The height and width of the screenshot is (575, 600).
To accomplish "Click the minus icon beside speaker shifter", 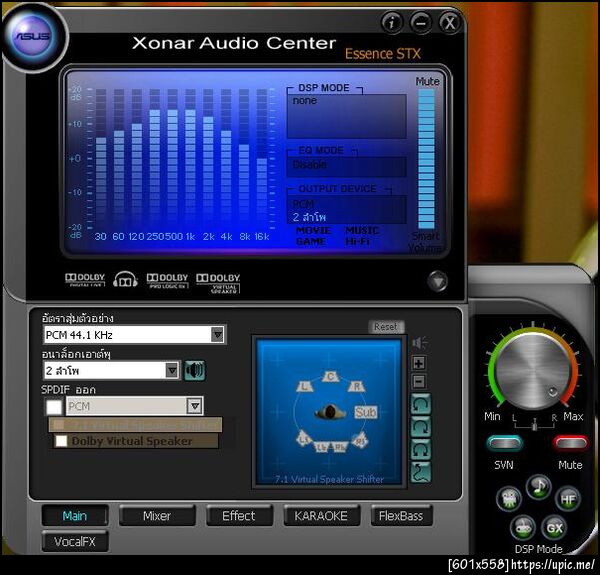I will (x=419, y=381).
